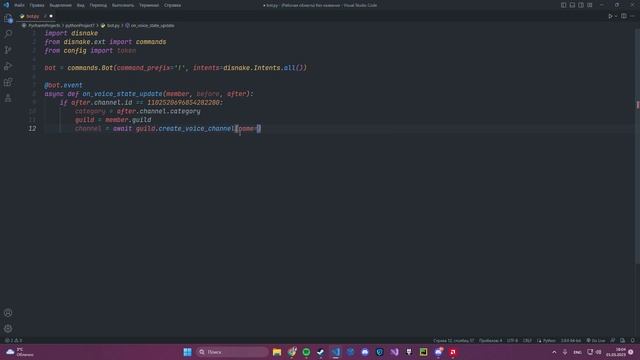
Task: Open purple Visual Studio from the taskbar
Action: pyautogui.click(x=394, y=352)
